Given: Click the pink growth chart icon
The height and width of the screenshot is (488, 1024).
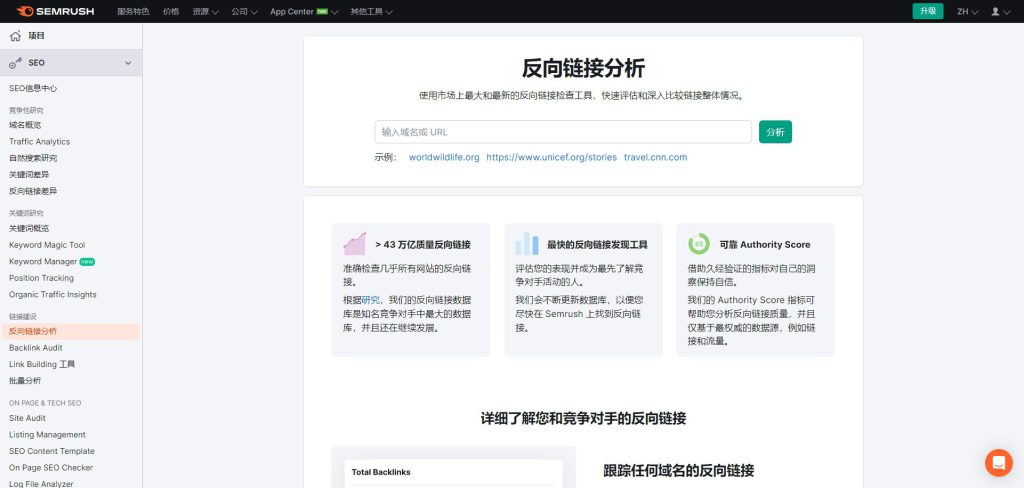Looking at the screenshot, I should click(x=355, y=244).
